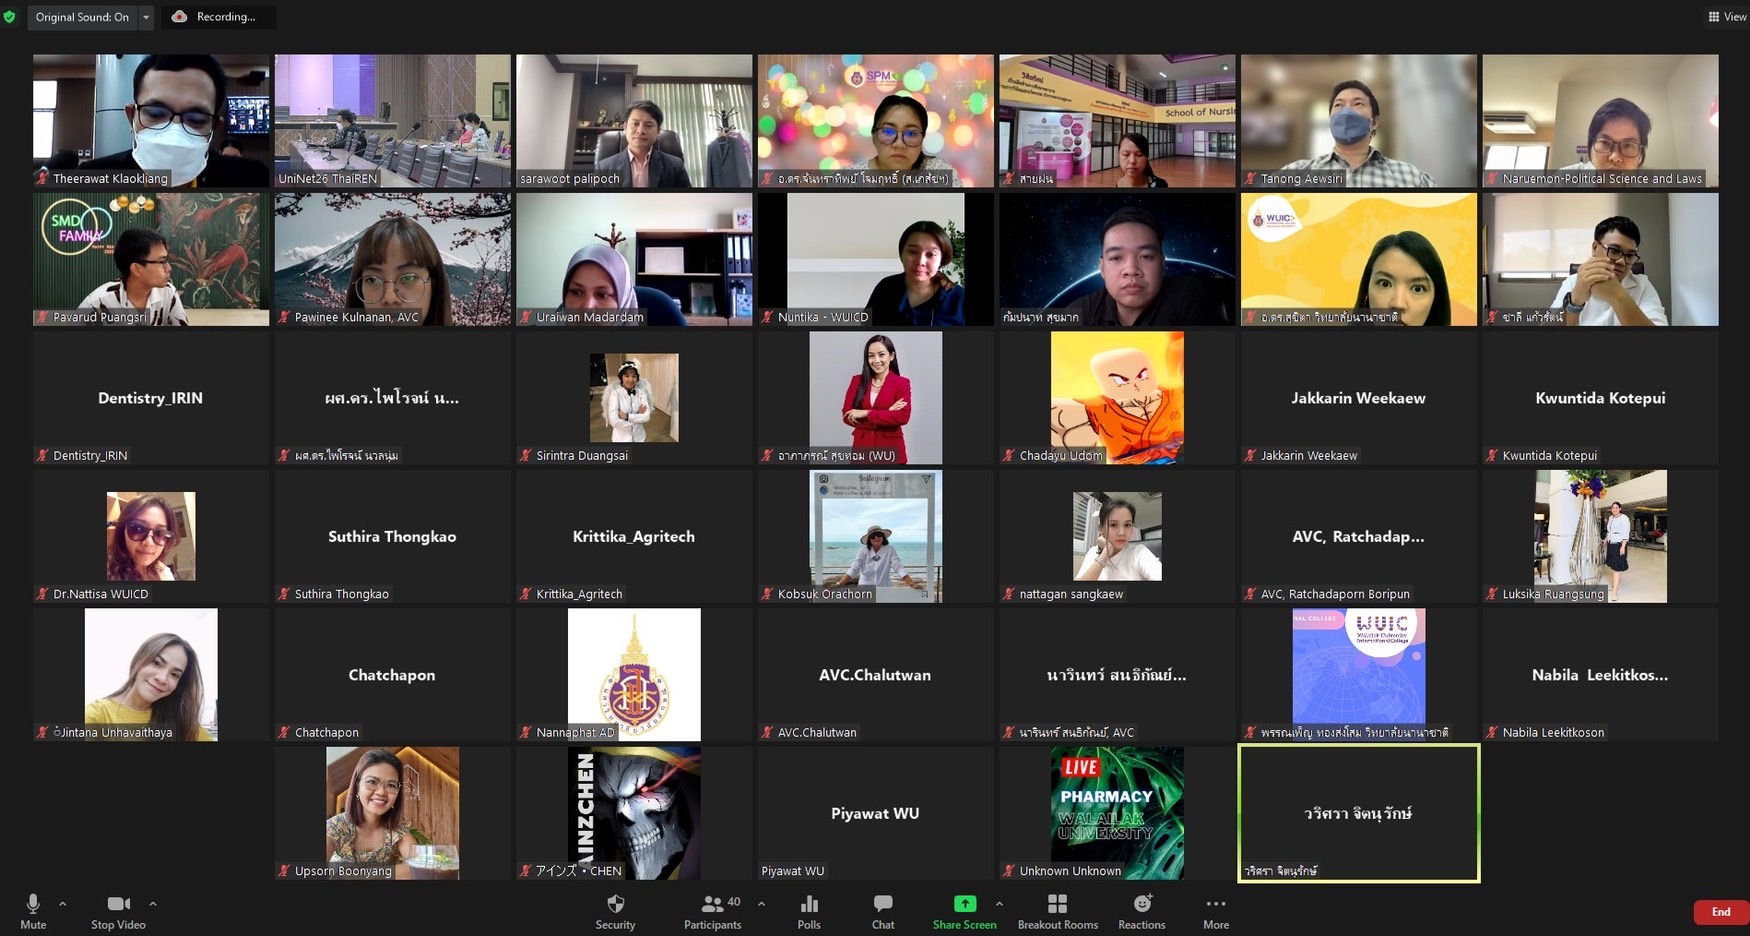Open the More menu in toolbar
1750x936 pixels.
coord(1216,911)
